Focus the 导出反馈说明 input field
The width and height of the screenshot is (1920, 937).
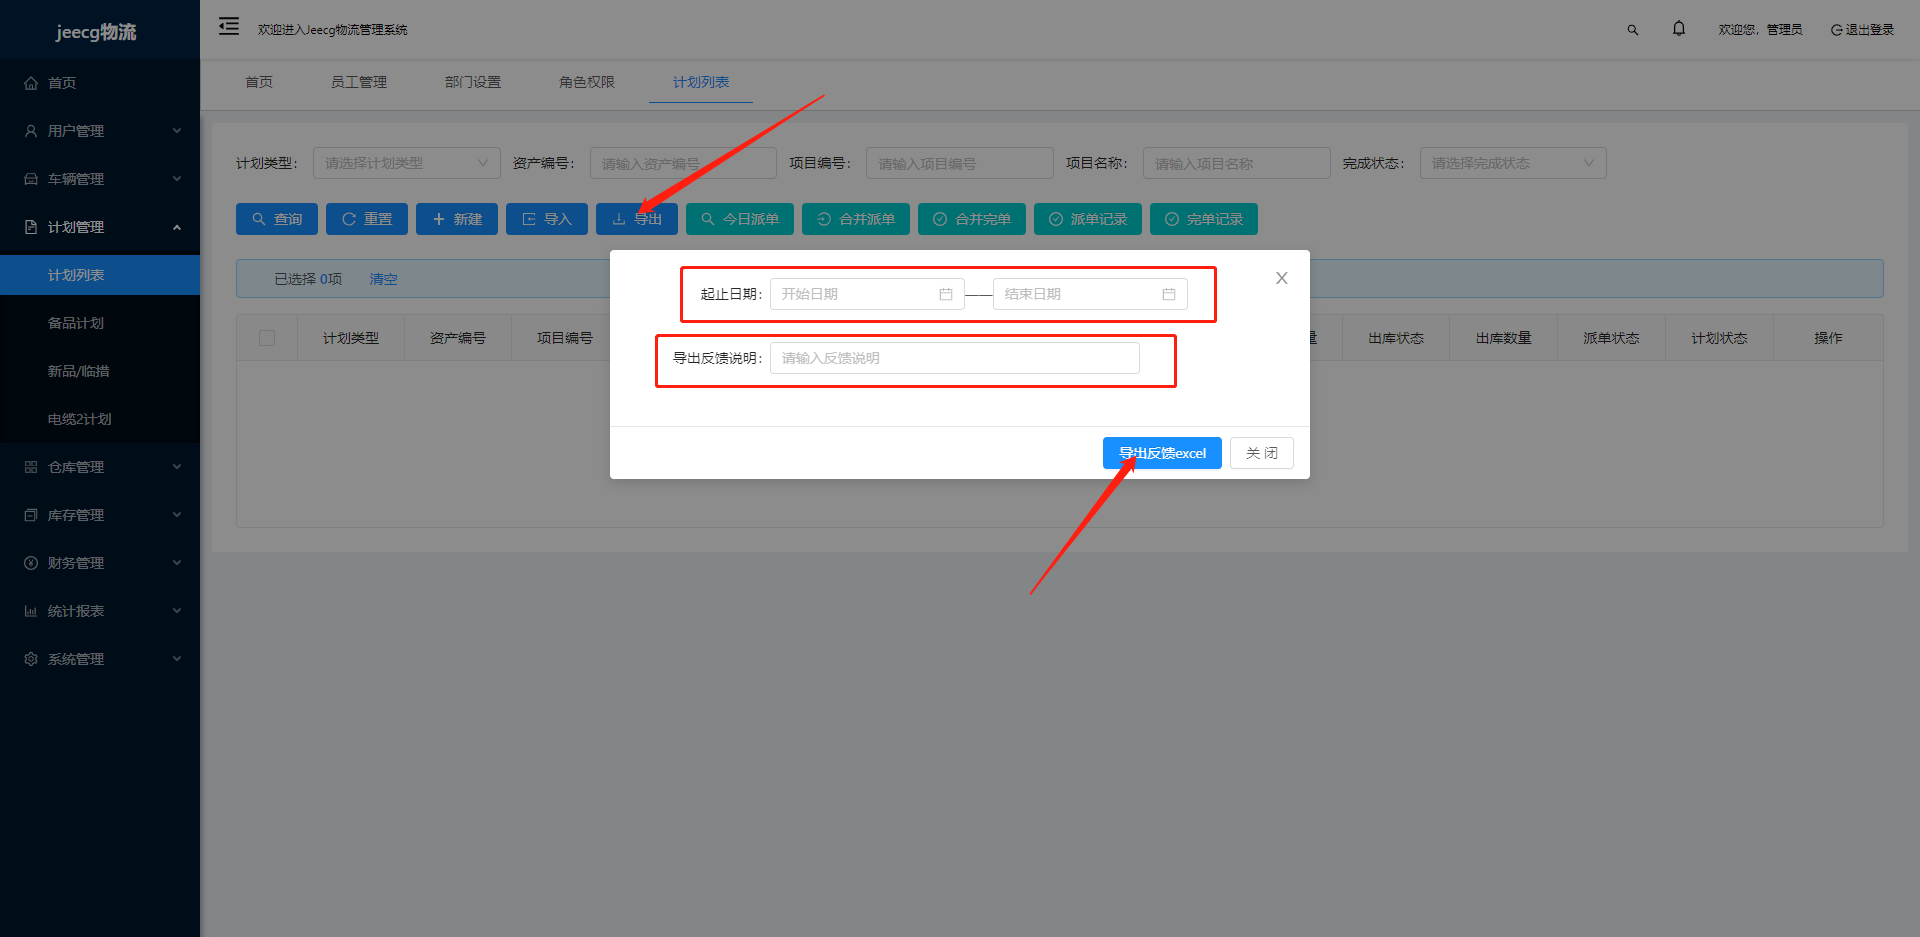[955, 358]
